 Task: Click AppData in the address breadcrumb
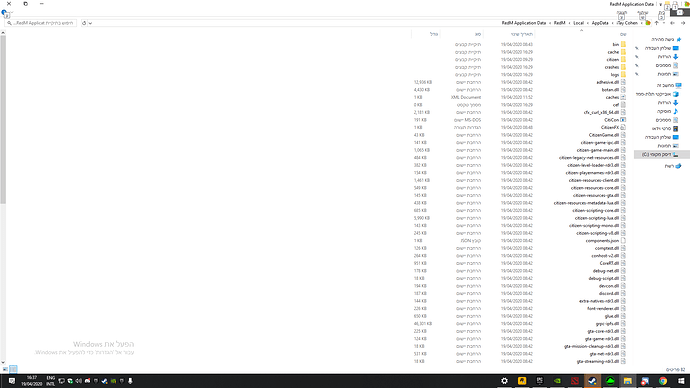(600, 23)
